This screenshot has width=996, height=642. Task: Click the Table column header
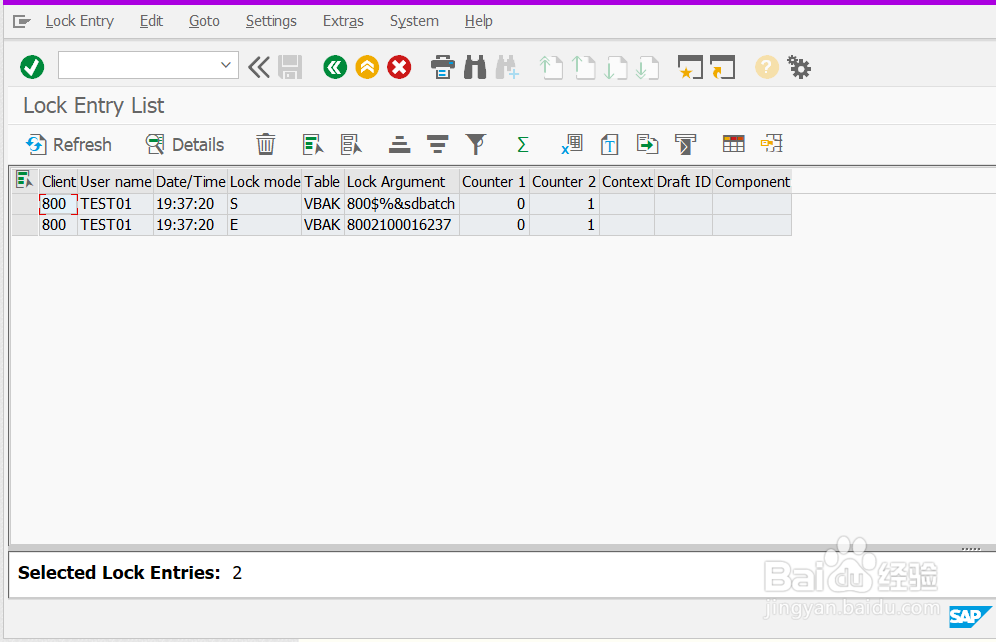pyautogui.click(x=323, y=182)
